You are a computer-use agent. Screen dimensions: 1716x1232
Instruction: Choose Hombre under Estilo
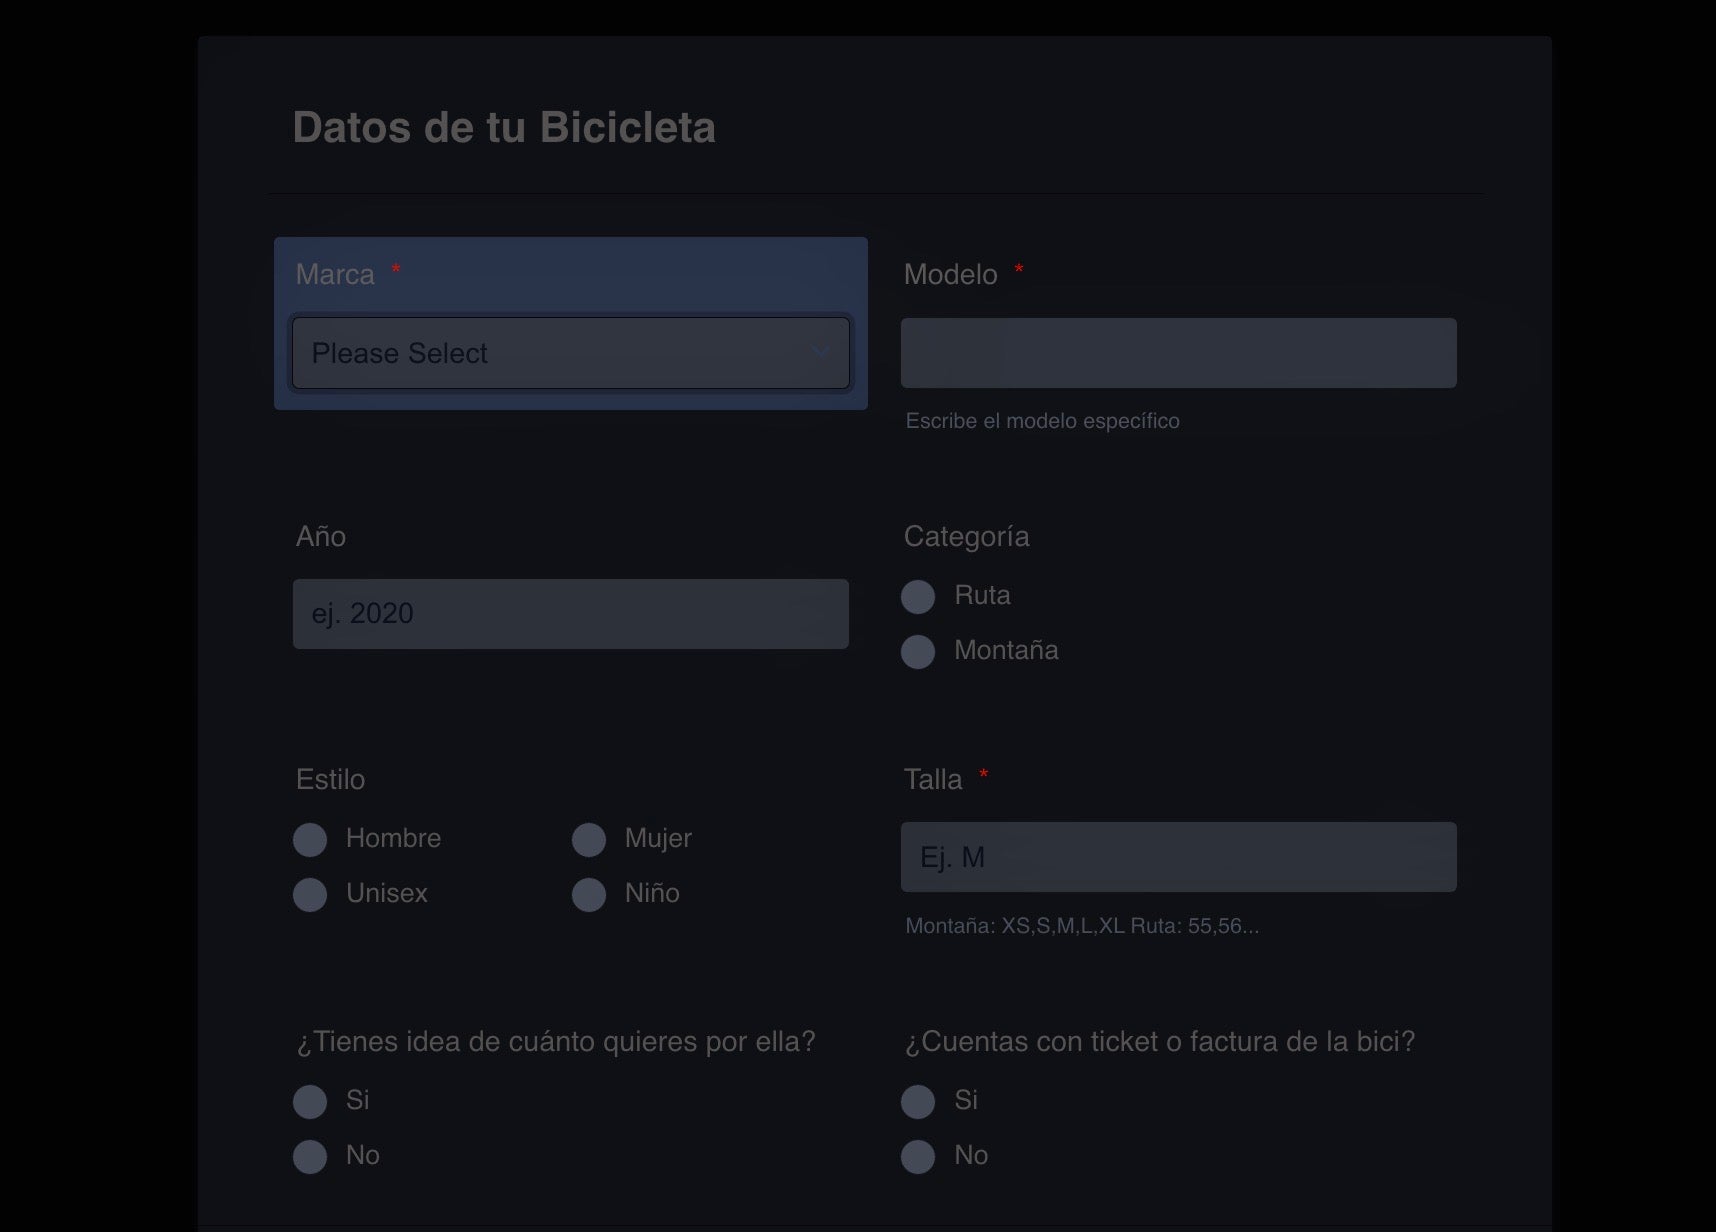[x=310, y=840]
